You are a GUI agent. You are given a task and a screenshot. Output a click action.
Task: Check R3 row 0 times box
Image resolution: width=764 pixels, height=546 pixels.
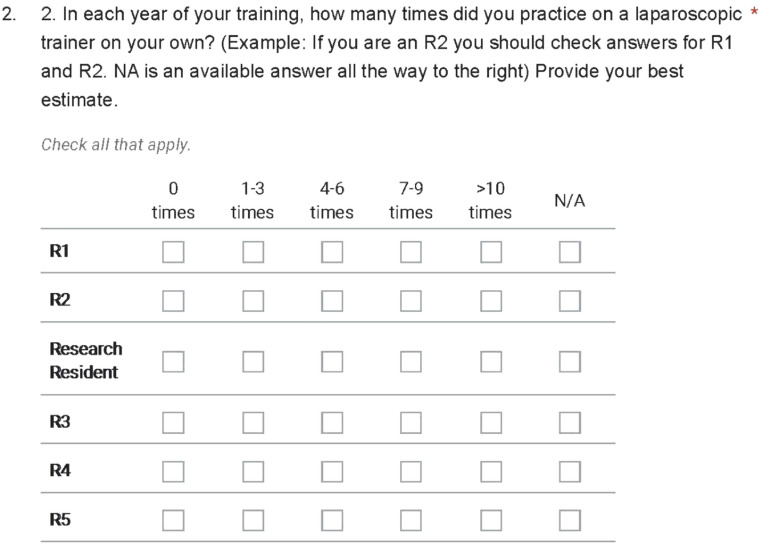coord(173,422)
